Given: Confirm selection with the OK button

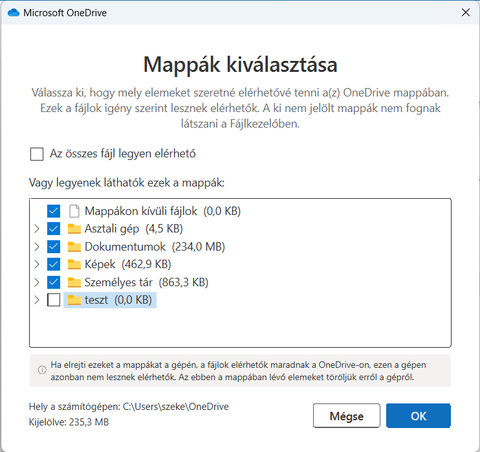Looking at the screenshot, I should point(418,416).
